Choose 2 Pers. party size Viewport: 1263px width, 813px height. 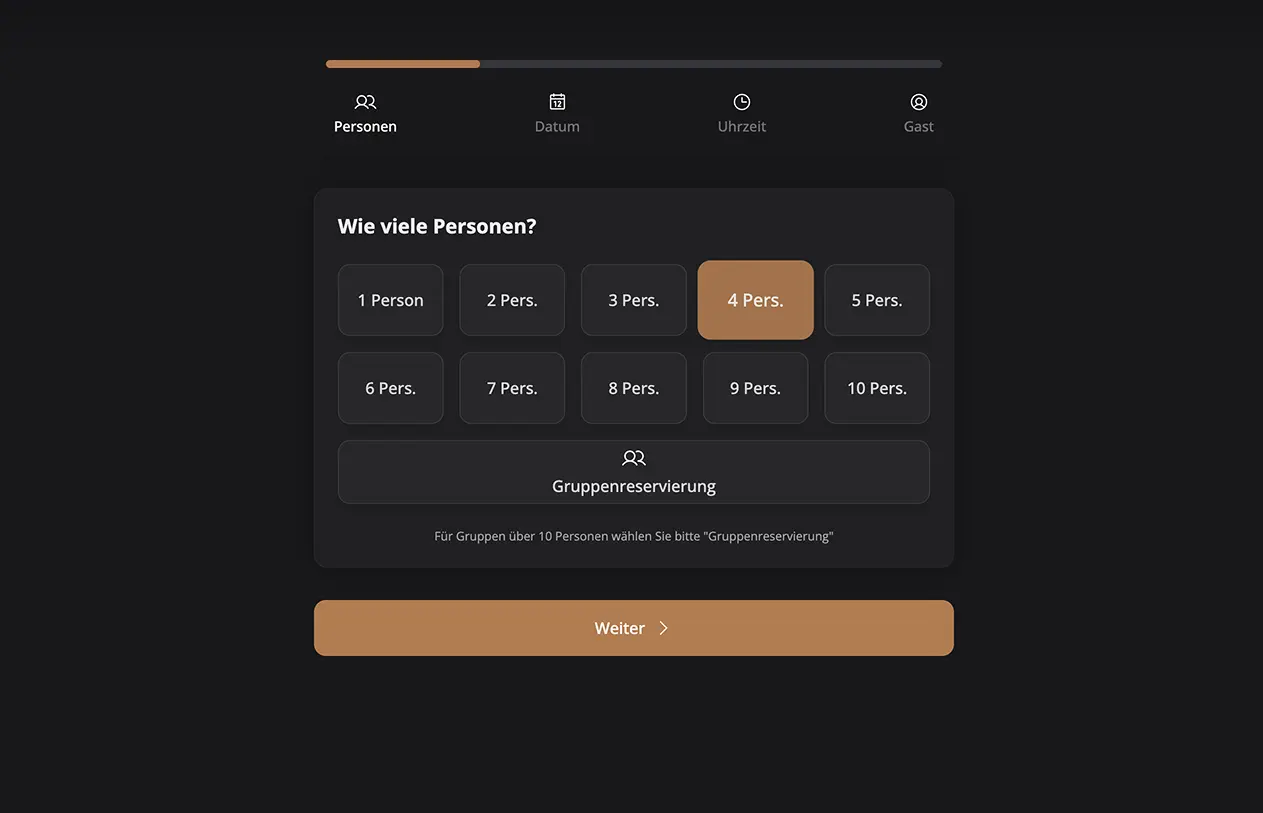tap(512, 300)
